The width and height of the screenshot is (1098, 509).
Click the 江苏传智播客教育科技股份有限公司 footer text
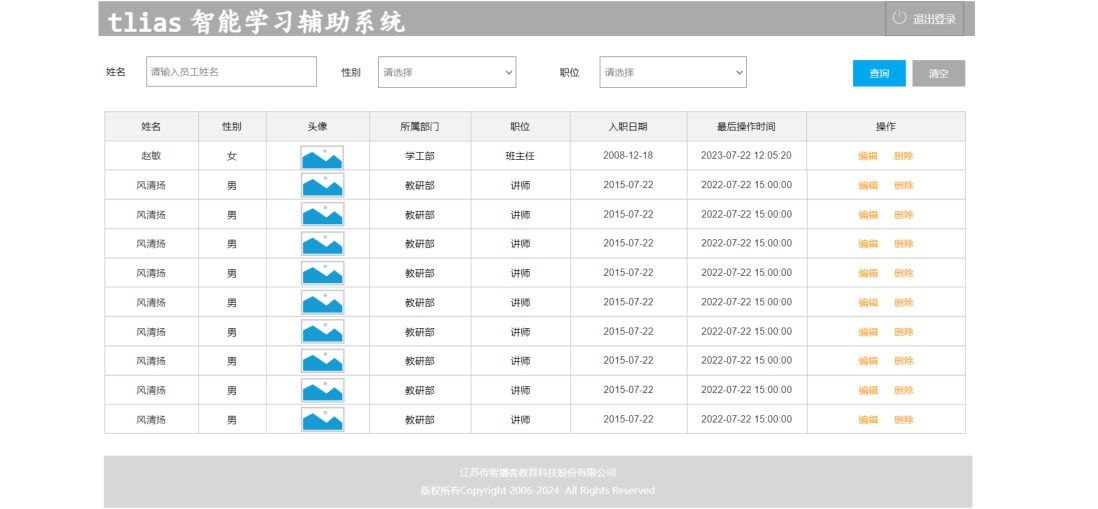tap(538, 473)
